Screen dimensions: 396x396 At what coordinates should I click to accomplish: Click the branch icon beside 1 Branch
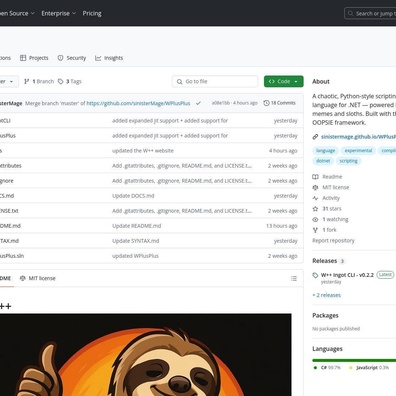pos(27,81)
